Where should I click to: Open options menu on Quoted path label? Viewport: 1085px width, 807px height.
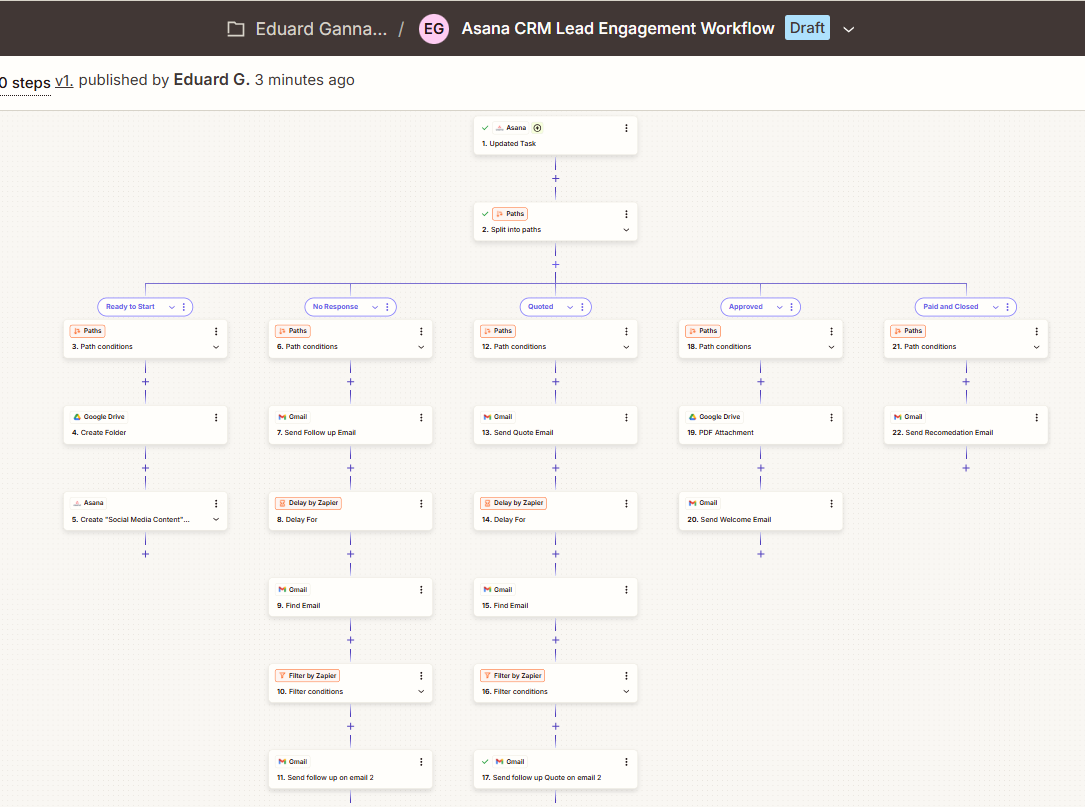tap(582, 307)
